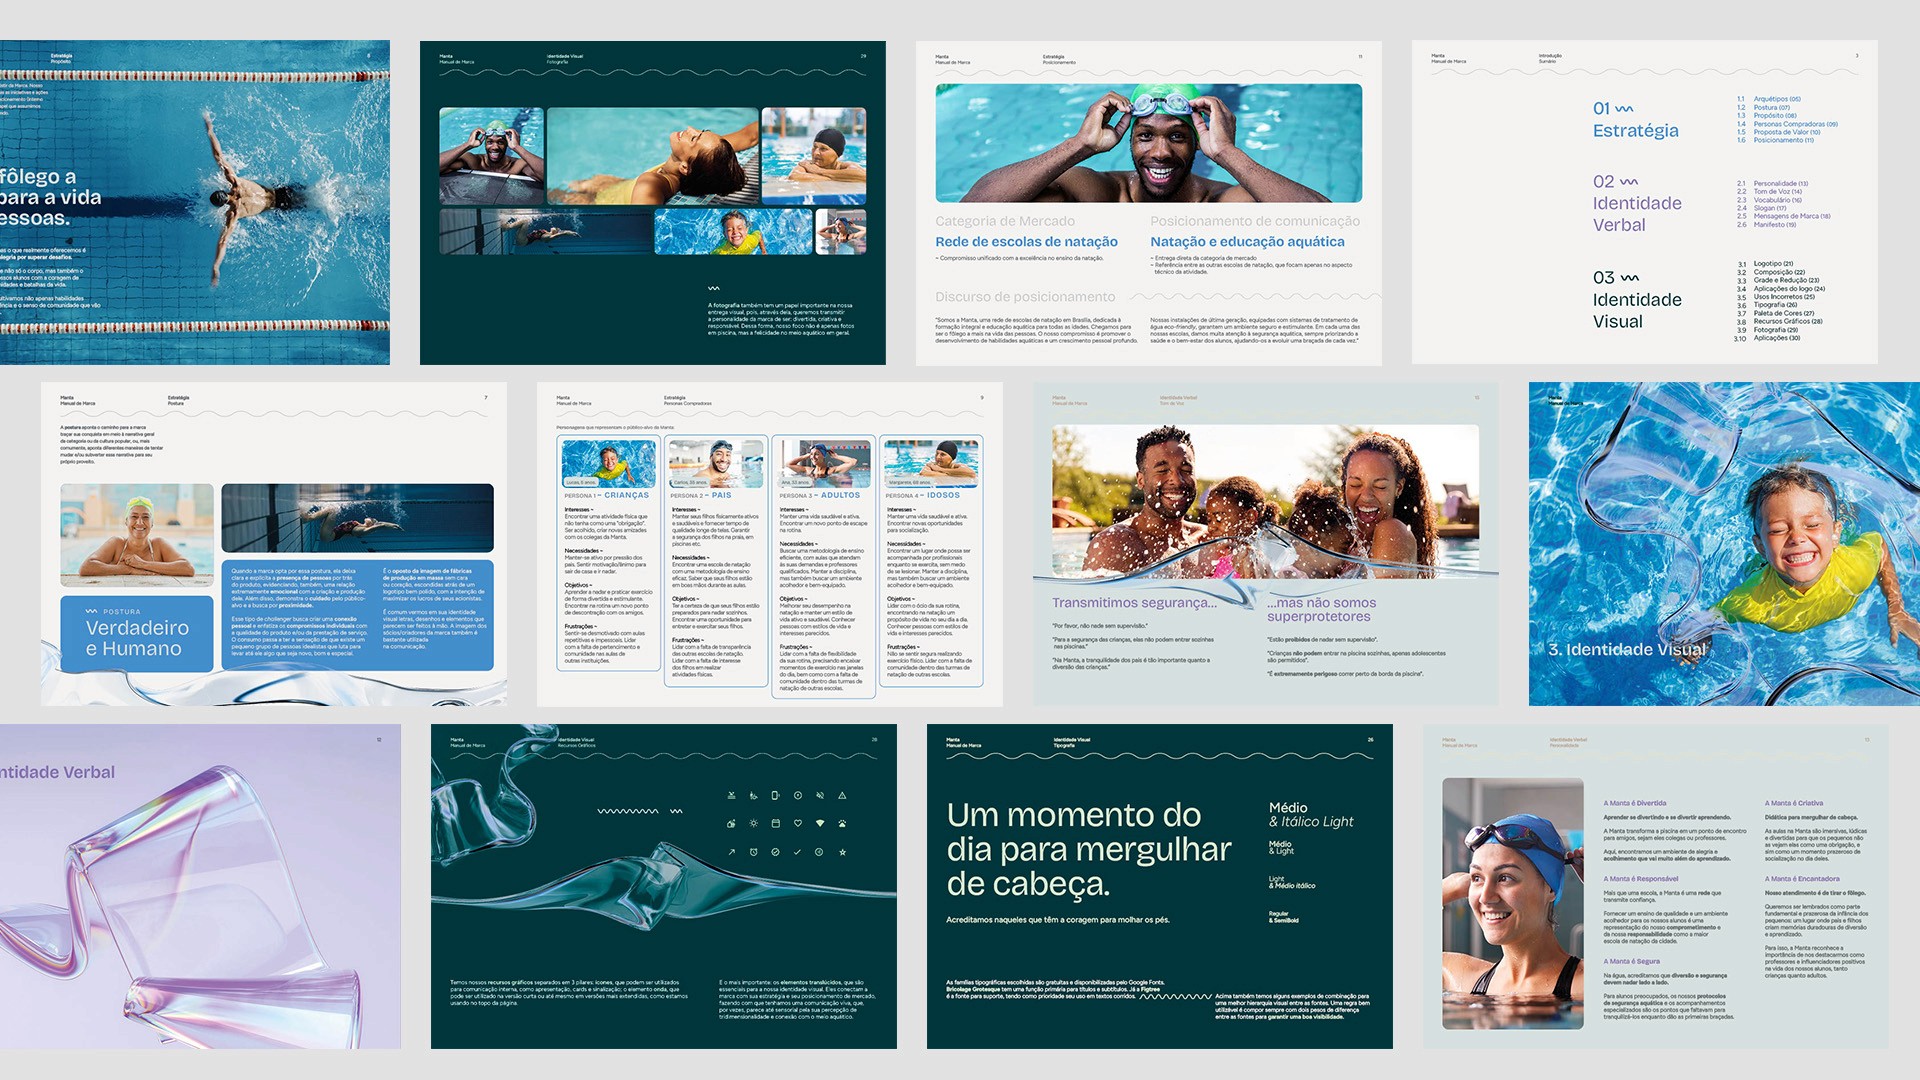Click the '03 Identidade Visual' contents heading
Image resolution: width=1920 pixels, height=1080 pixels.
click(1636, 300)
